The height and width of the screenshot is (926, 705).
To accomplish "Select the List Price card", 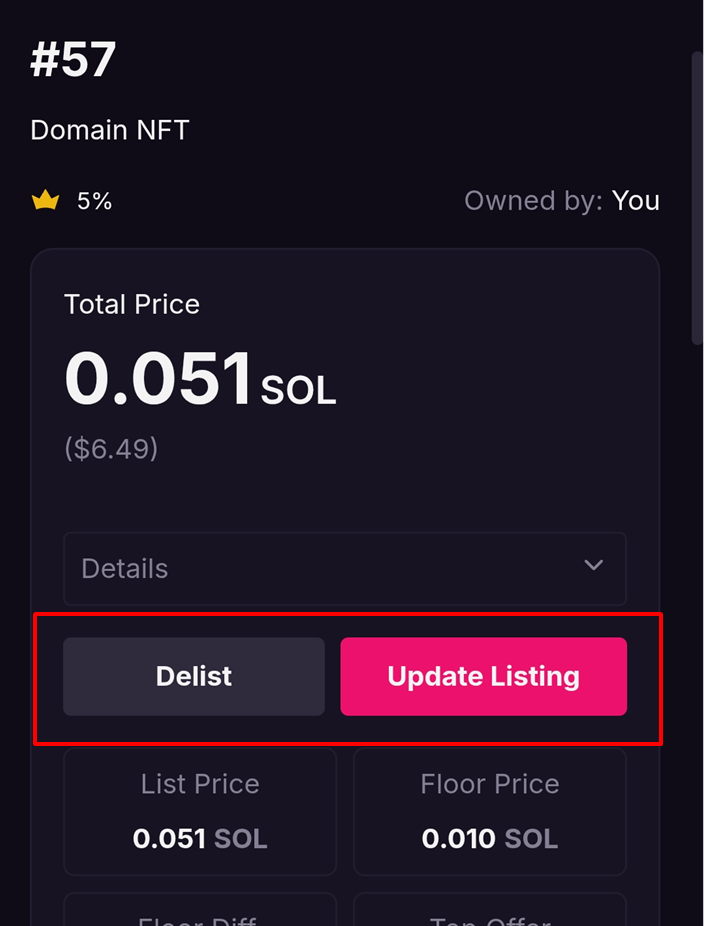I will tap(200, 810).
